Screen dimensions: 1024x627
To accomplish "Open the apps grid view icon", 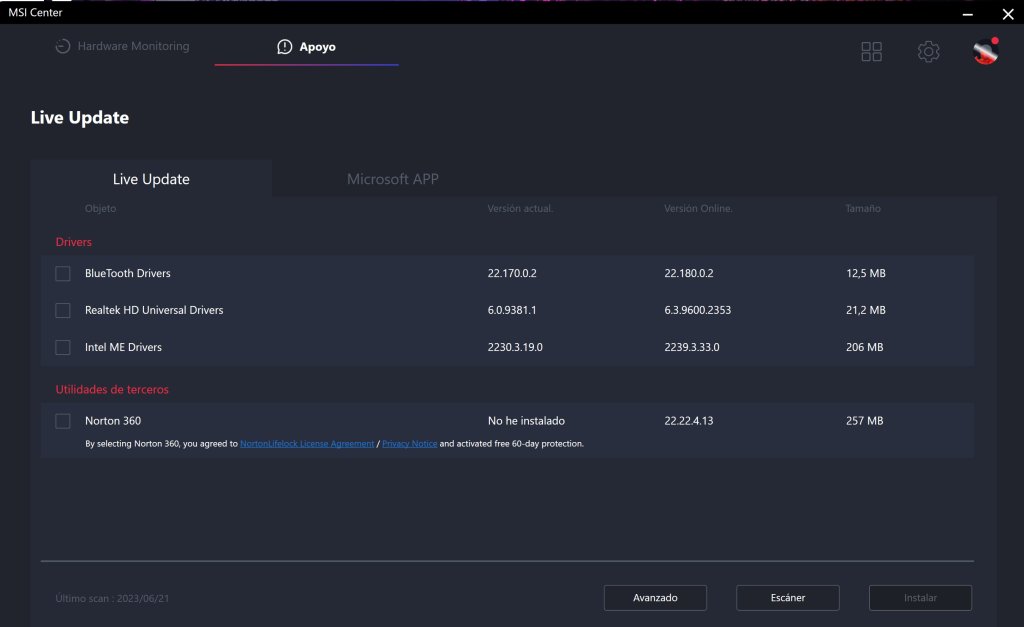I will tap(871, 52).
